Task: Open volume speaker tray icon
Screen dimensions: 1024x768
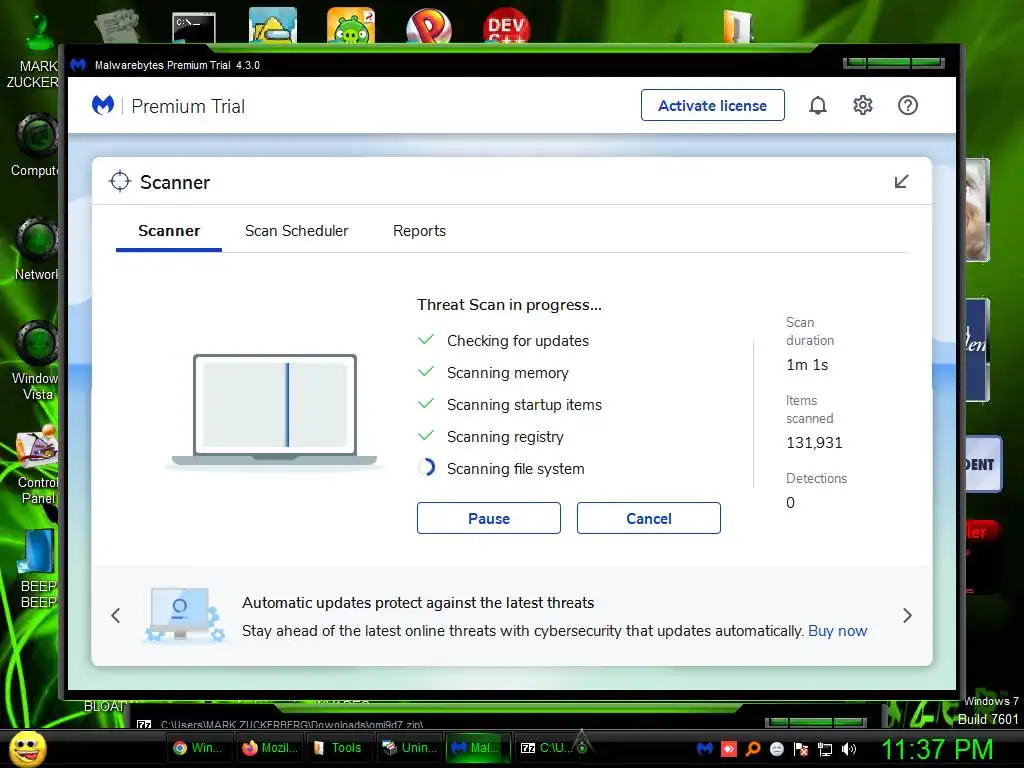Action: tap(849, 749)
